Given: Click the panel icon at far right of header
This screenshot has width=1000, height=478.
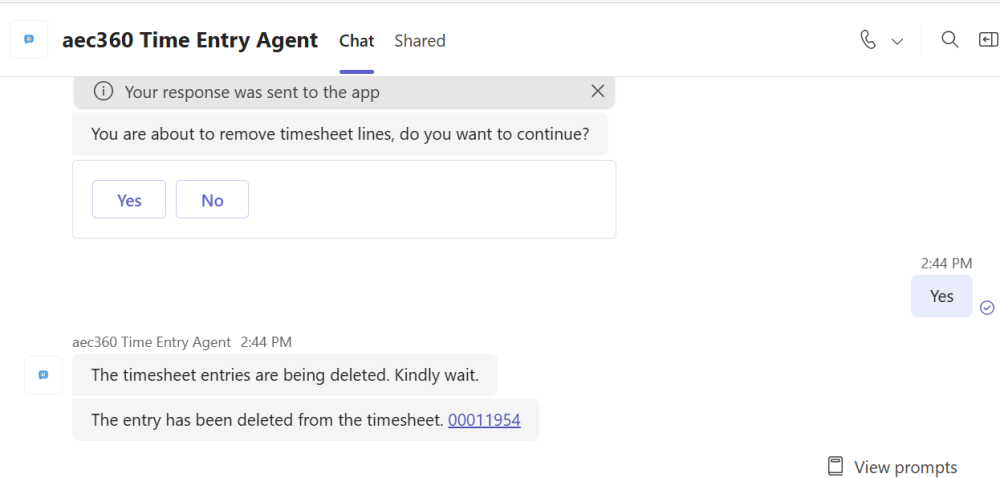Looking at the screenshot, I should (988, 40).
